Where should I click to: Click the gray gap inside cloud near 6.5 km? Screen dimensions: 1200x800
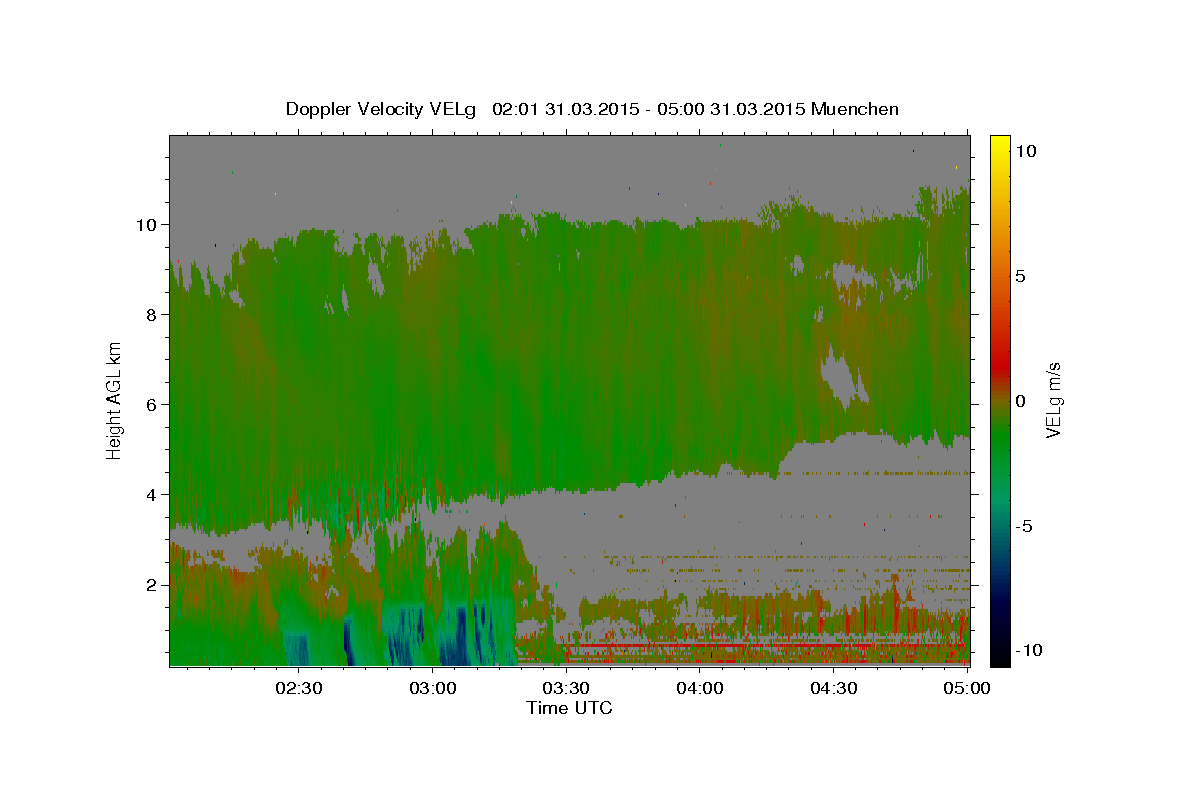[843, 380]
